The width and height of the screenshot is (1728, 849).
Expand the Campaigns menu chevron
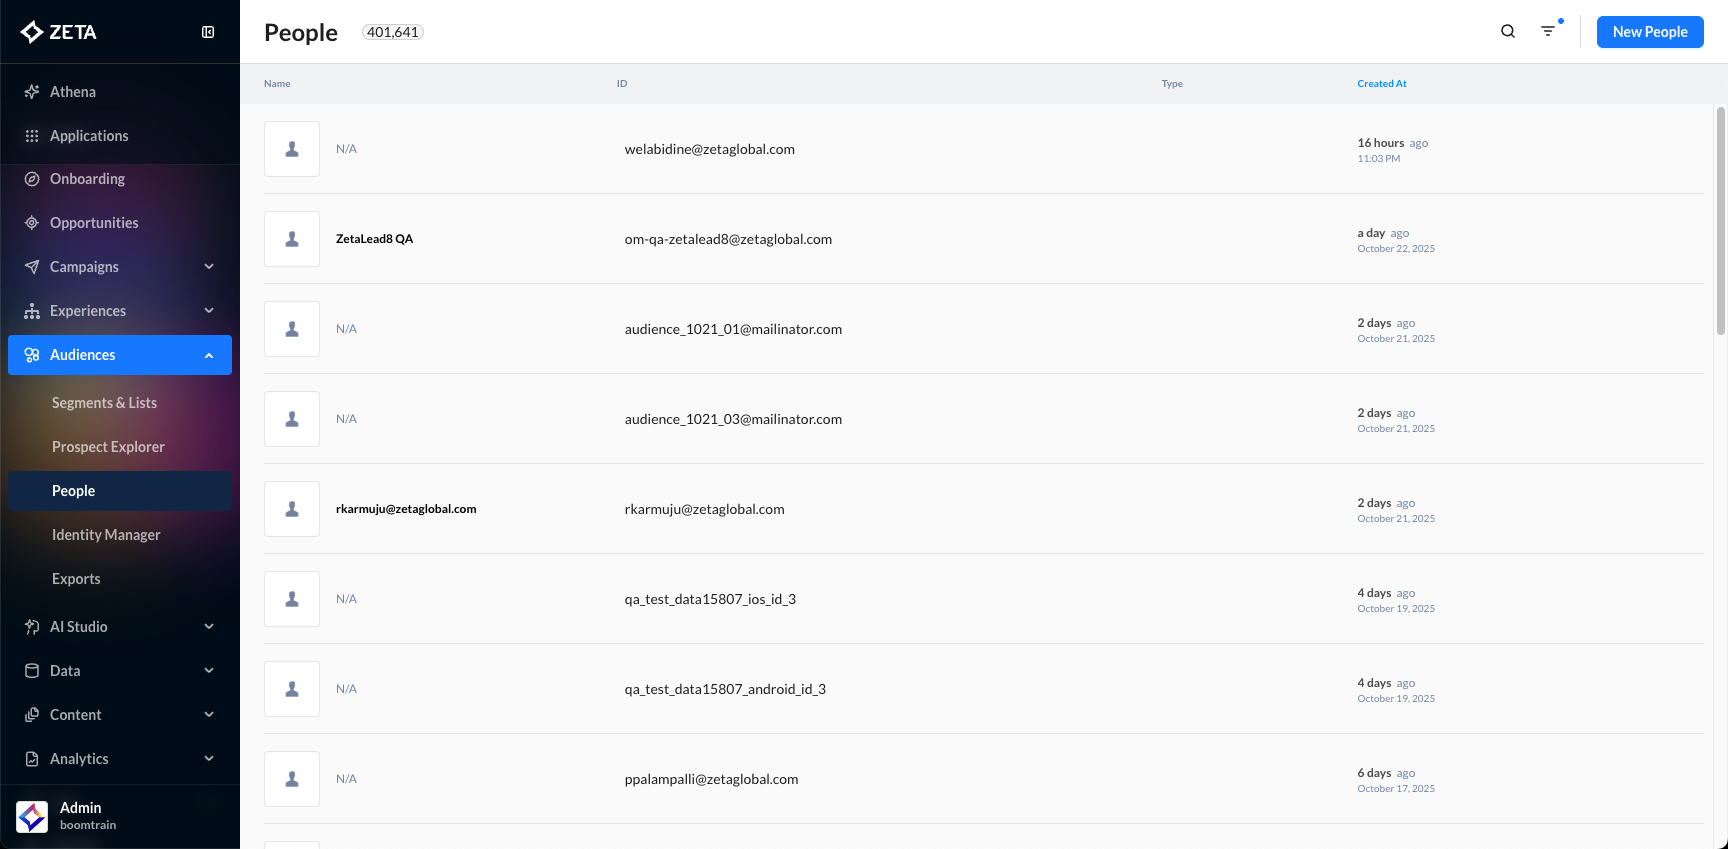[x=209, y=267]
